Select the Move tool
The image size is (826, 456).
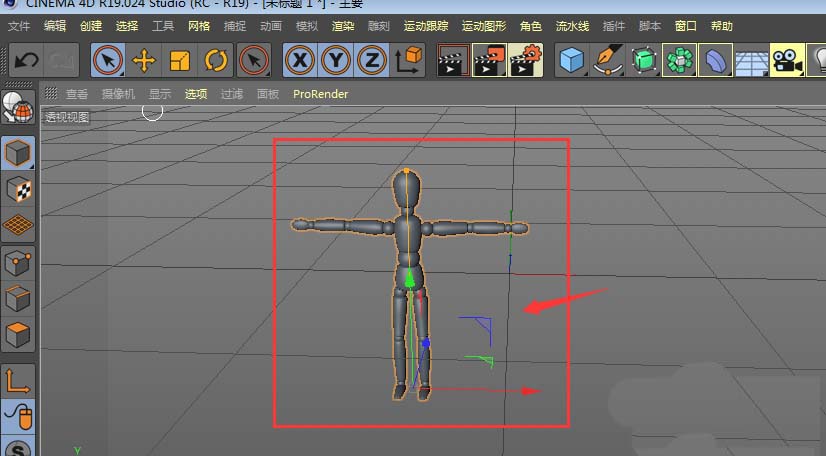pos(144,61)
